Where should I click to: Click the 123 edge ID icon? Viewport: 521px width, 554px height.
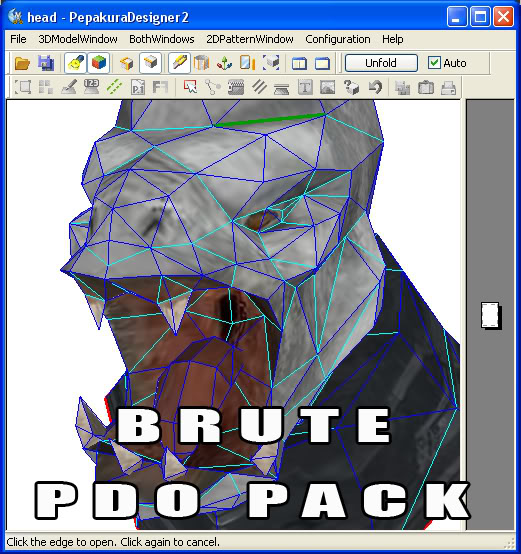pos(91,87)
